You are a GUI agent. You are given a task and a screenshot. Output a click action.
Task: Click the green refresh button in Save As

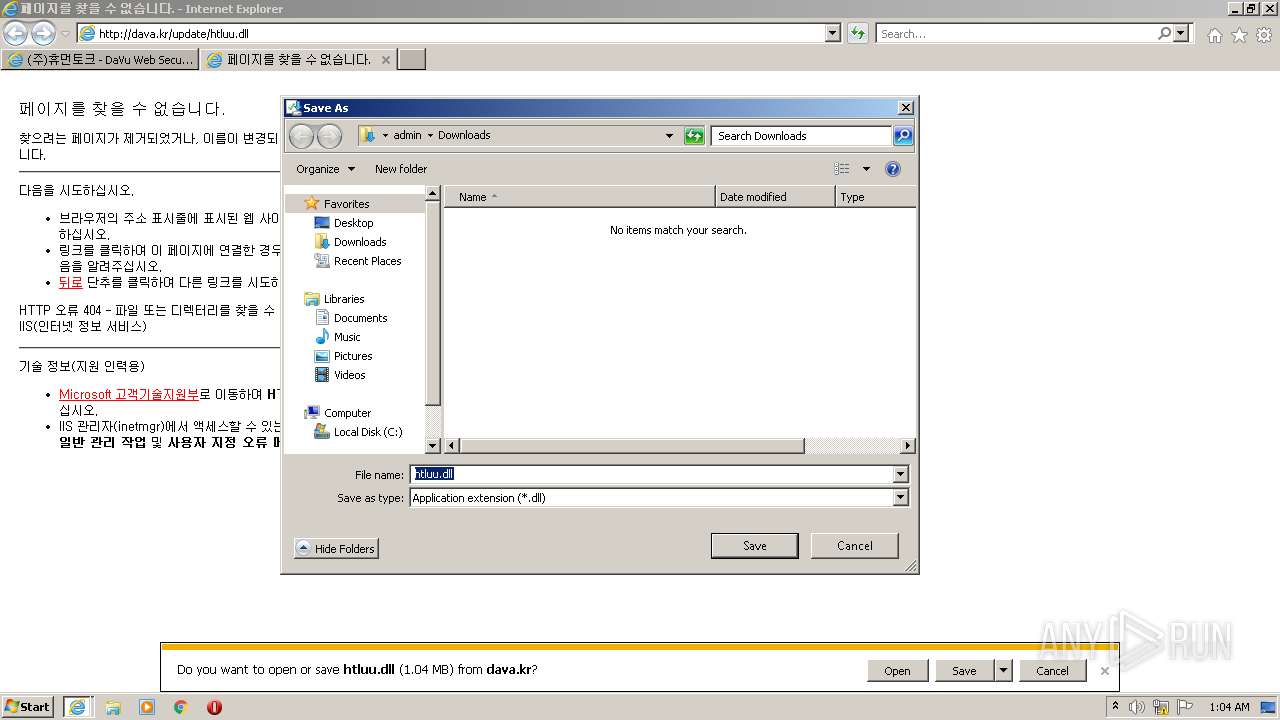coord(694,136)
